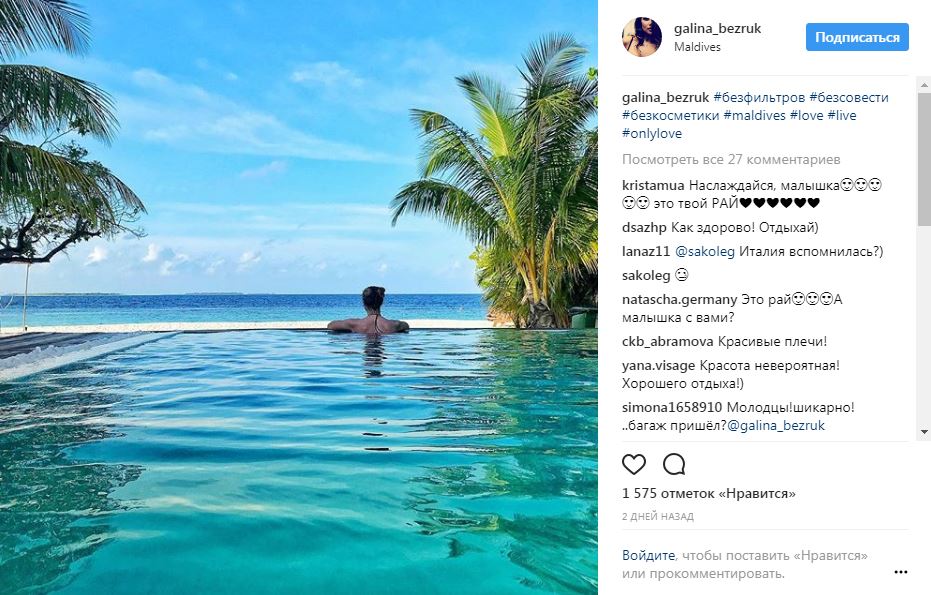
Task: Click the heart like icon
Action: pos(634,464)
